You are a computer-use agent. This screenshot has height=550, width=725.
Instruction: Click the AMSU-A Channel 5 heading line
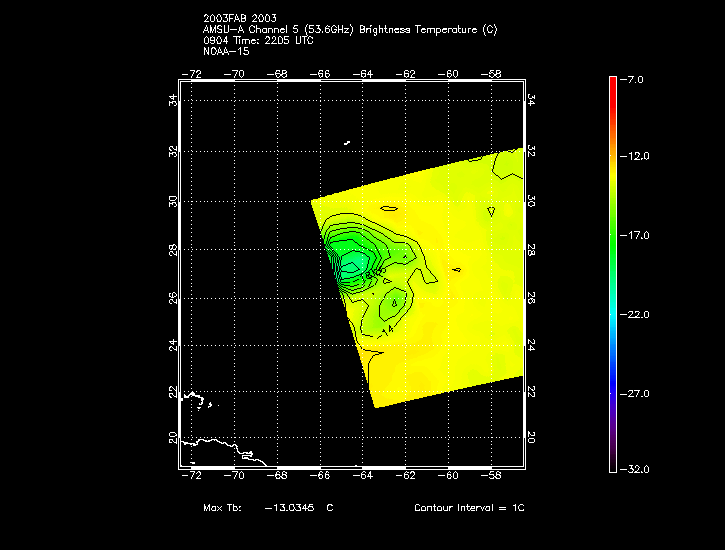coord(349,30)
